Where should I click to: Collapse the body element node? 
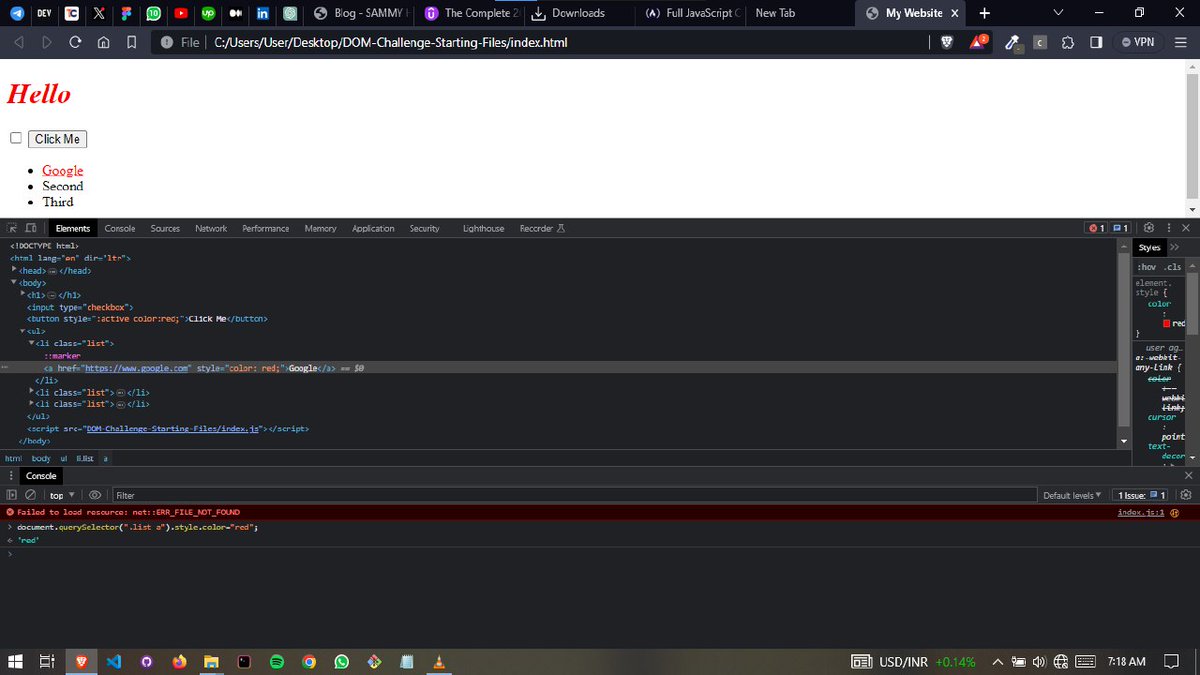pyautogui.click(x=14, y=283)
